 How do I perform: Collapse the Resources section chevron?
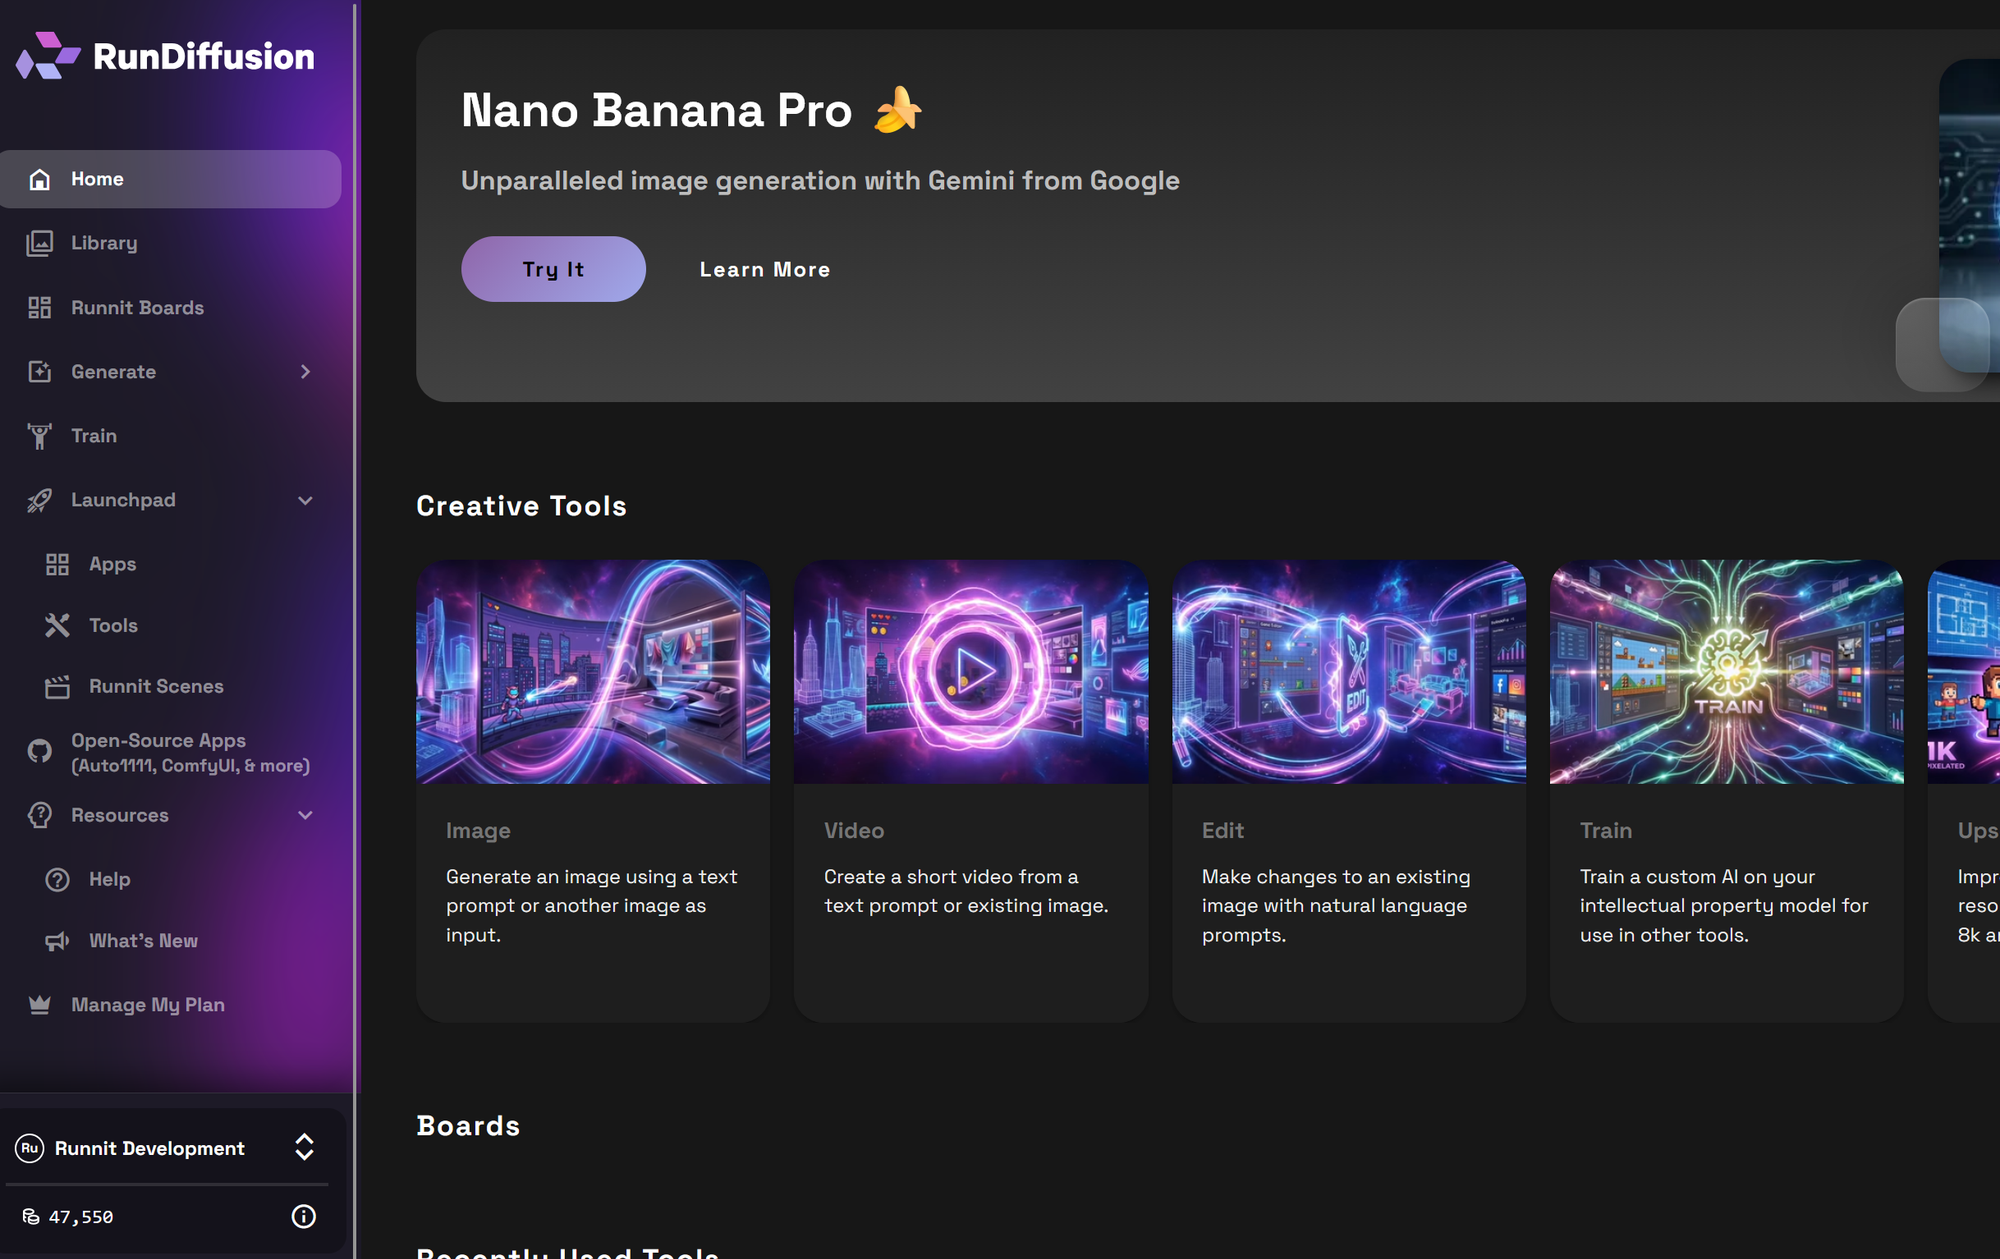click(305, 815)
